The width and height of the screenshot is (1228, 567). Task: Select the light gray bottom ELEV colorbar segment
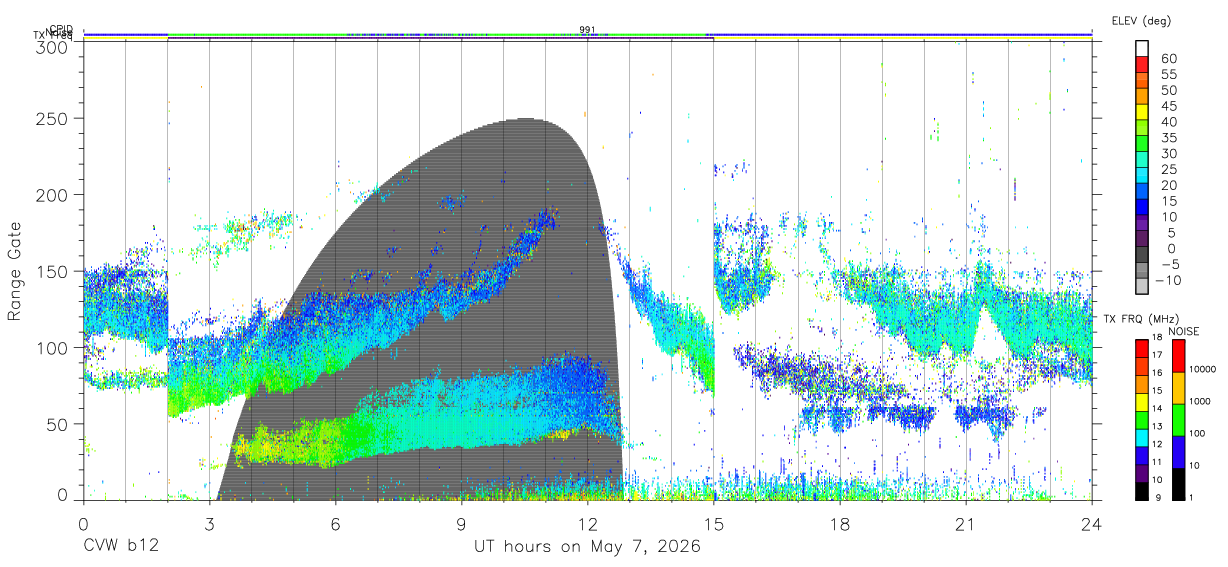tap(1142, 287)
